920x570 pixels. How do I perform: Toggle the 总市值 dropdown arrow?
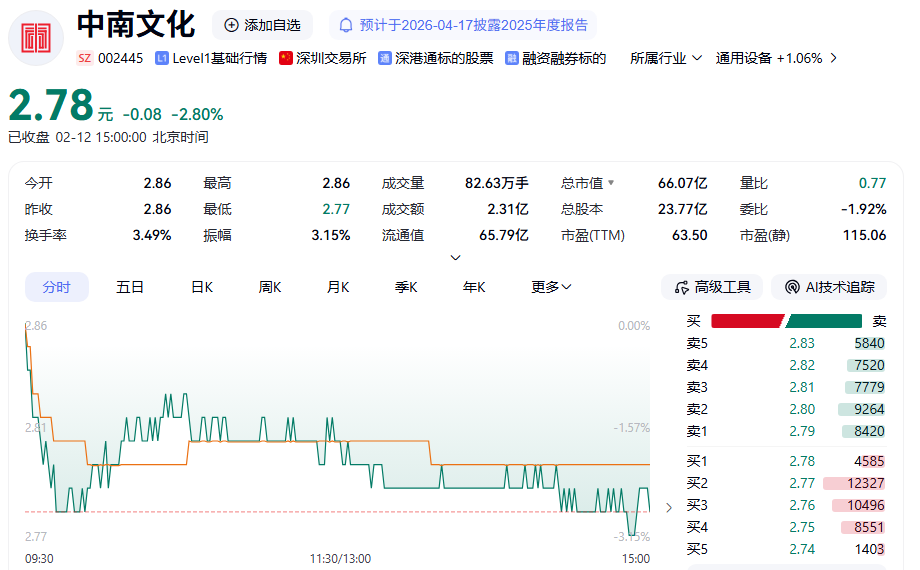pos(611,184)
